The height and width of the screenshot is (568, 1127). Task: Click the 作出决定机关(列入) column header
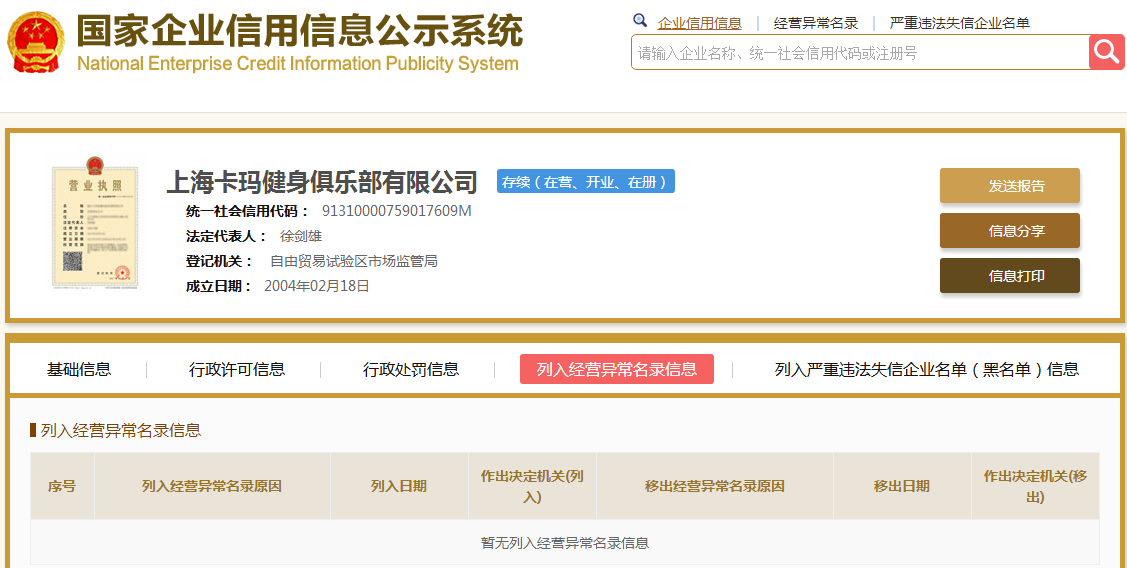[x=532, y=486]
